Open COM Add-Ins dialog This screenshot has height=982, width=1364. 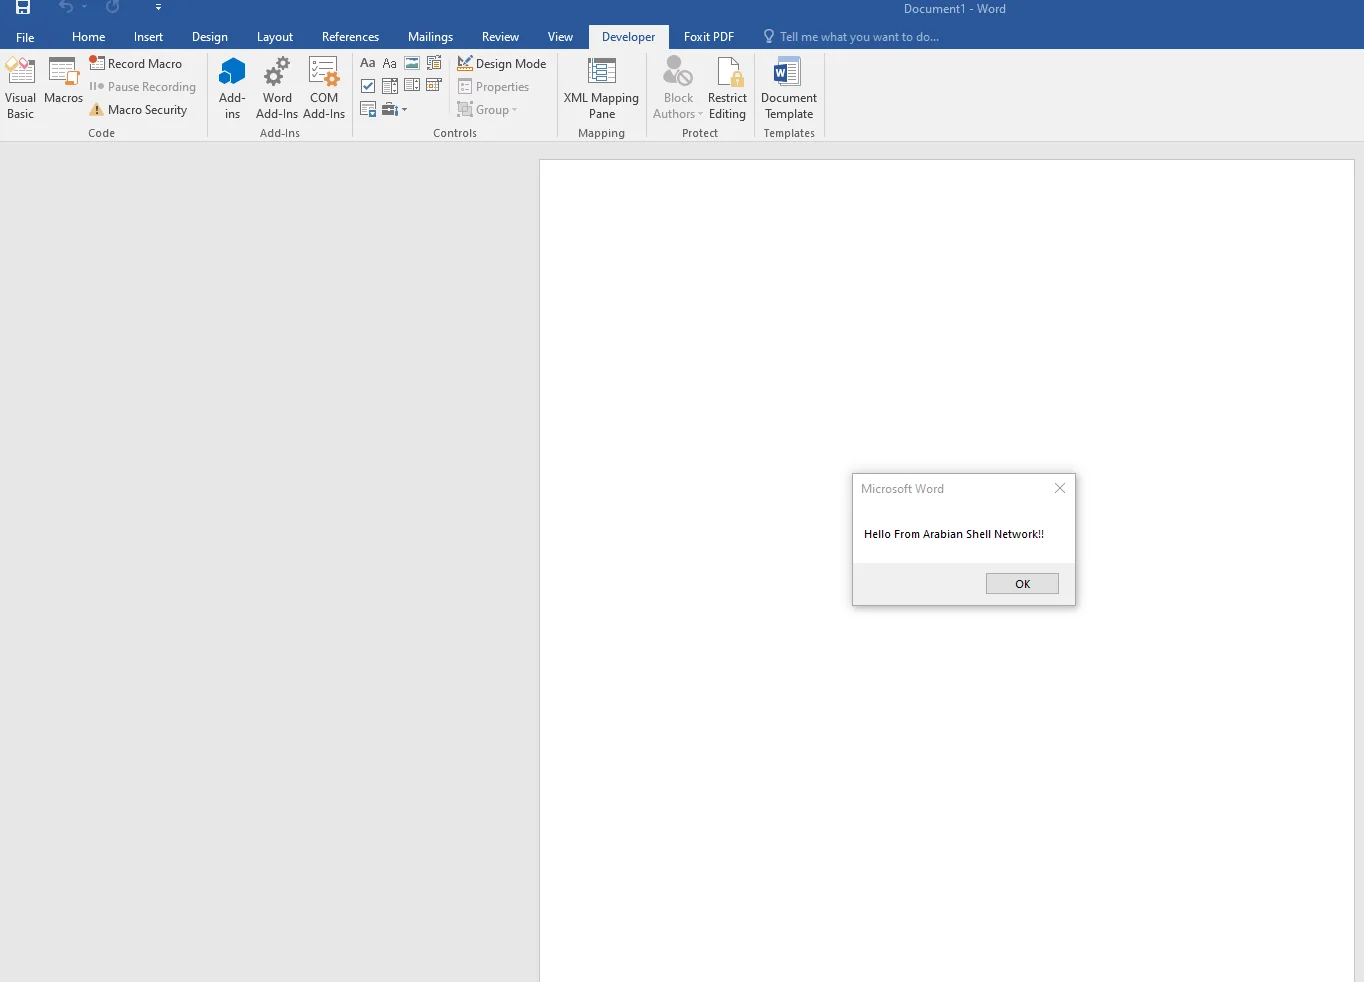pyautogui.click(x=324, y=88)
